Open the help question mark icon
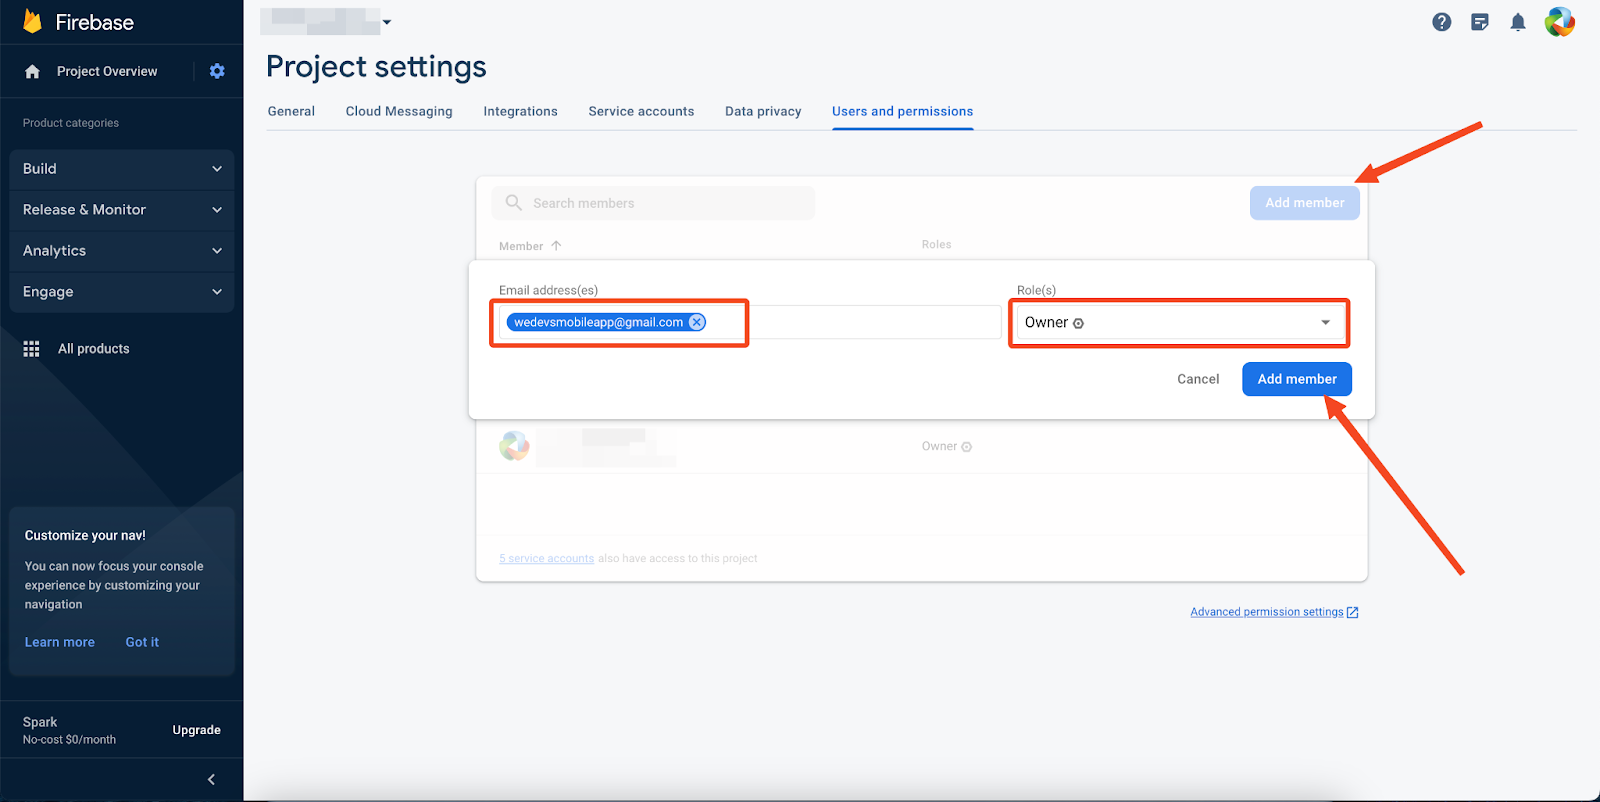 [x=1441, y=22]
